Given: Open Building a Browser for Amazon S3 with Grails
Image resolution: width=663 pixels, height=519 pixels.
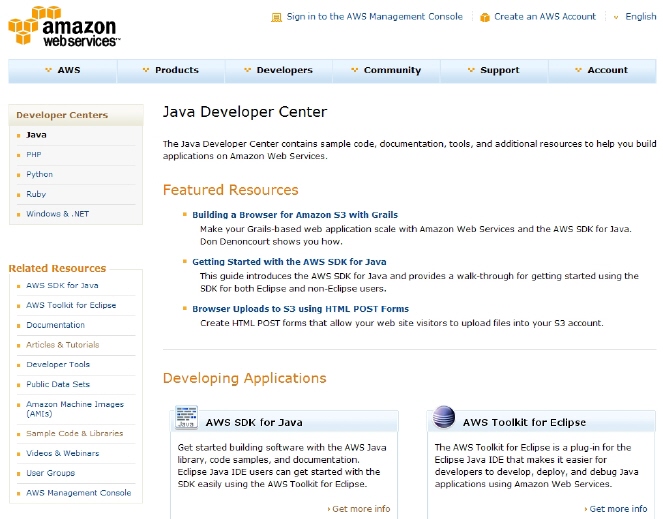Looking at the screenshot, I should (x=295, y=215).
